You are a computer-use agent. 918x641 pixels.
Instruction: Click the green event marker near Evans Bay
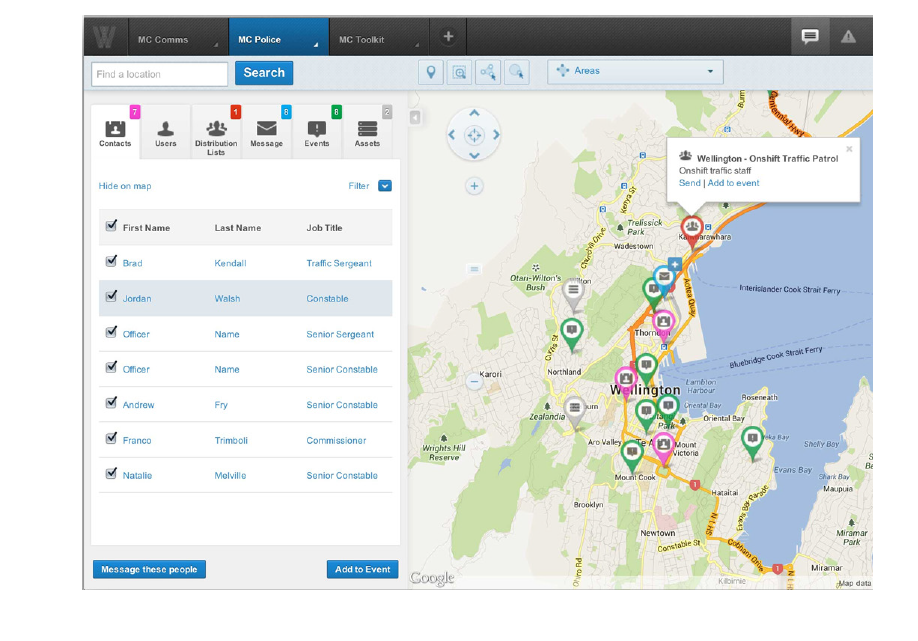(x=752, y=438)
